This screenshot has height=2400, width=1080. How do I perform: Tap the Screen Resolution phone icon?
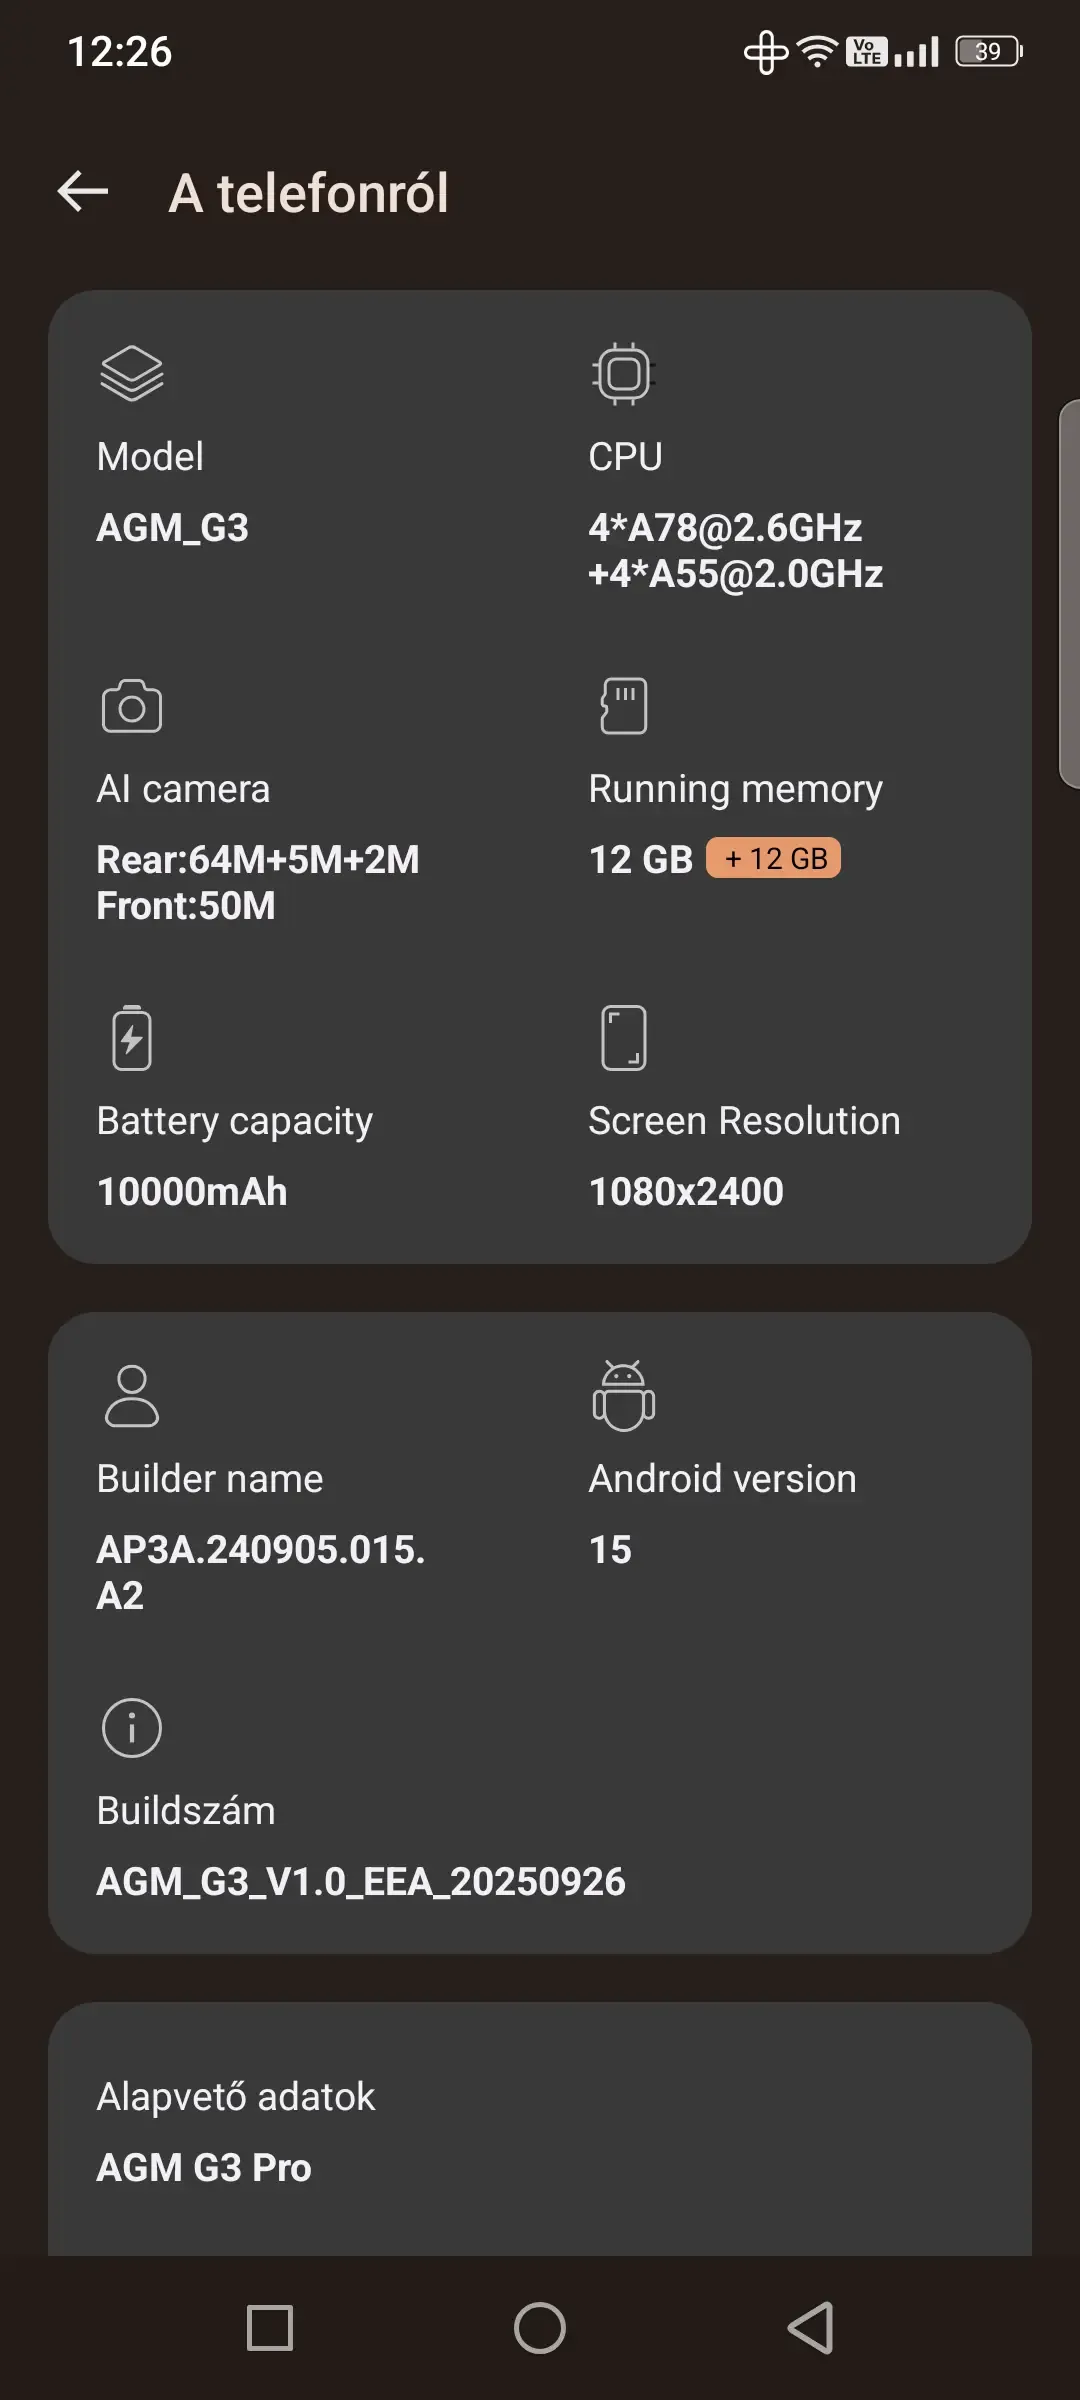[623, 1038]
